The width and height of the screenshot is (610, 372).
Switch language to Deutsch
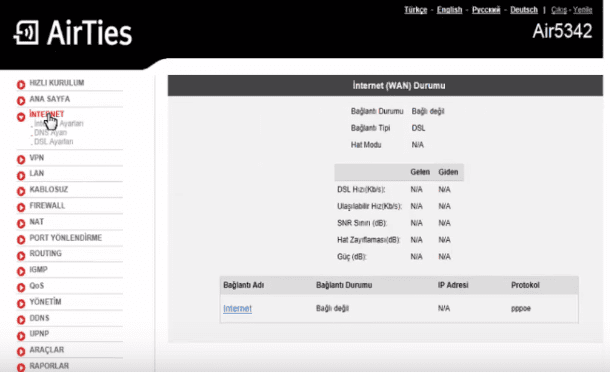coord(524,10)
